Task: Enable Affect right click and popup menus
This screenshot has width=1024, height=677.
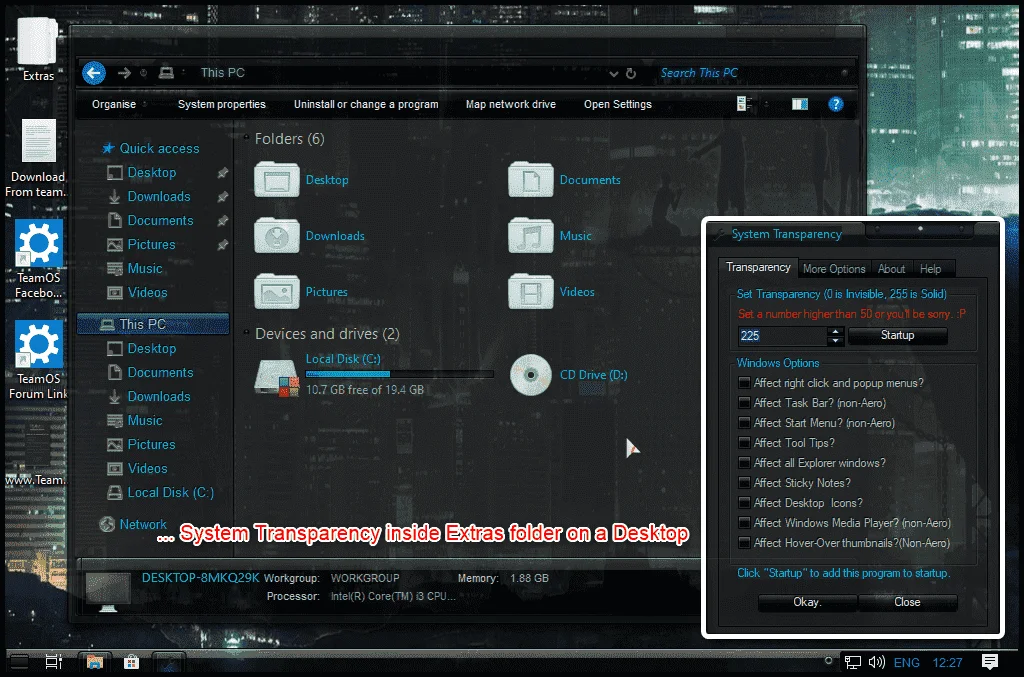Action: click(x=744, y=383)
